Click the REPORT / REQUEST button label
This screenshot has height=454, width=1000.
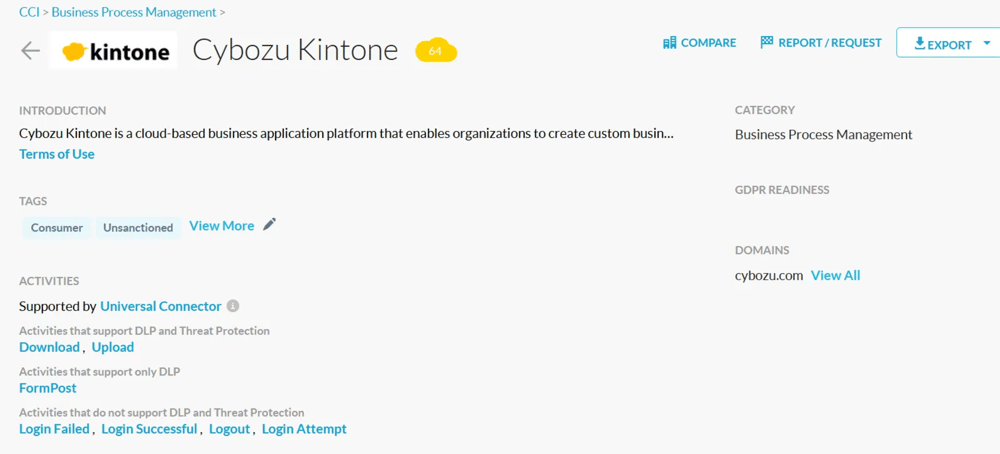(830, 43)
